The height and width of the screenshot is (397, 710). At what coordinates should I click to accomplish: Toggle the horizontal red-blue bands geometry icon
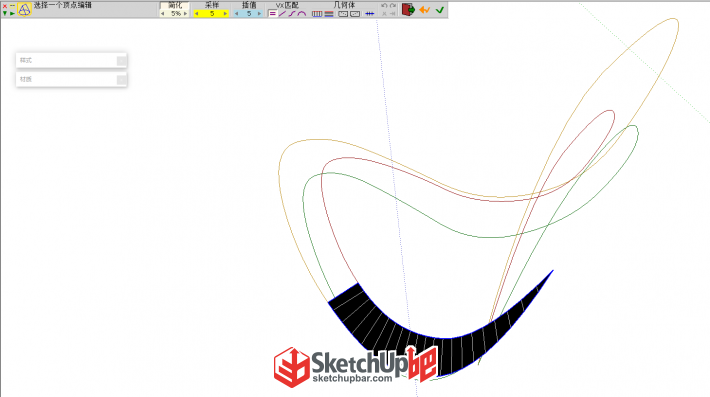coord(329,14)
